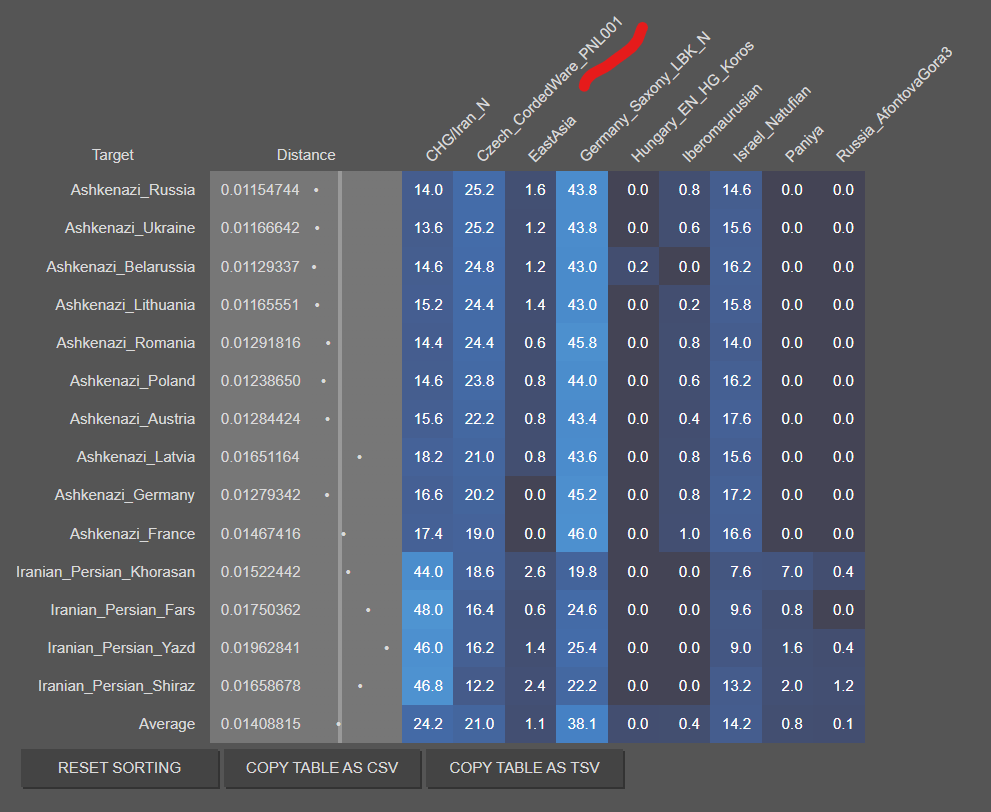Select the Ashkenazi_Latvia target label
The width and height of the screenshot is (991, 812).
136,457
